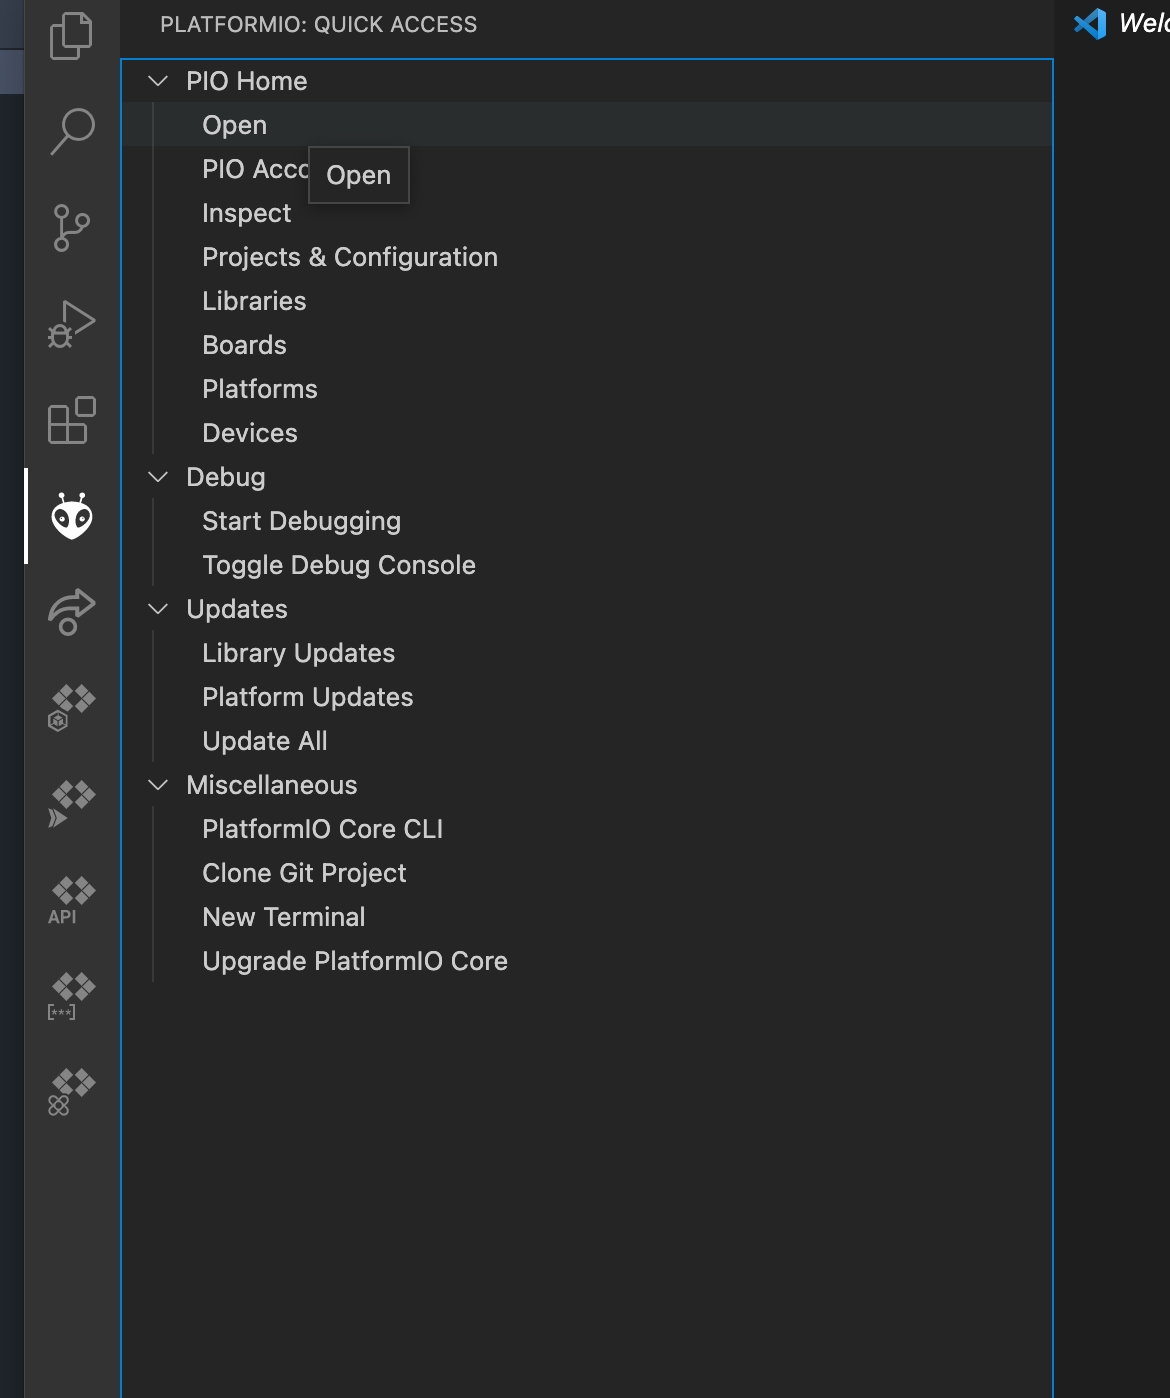Collapse the Debug section chevron
The width and height of the screenshot is (1170, 1398).
(x=158, y=477)
